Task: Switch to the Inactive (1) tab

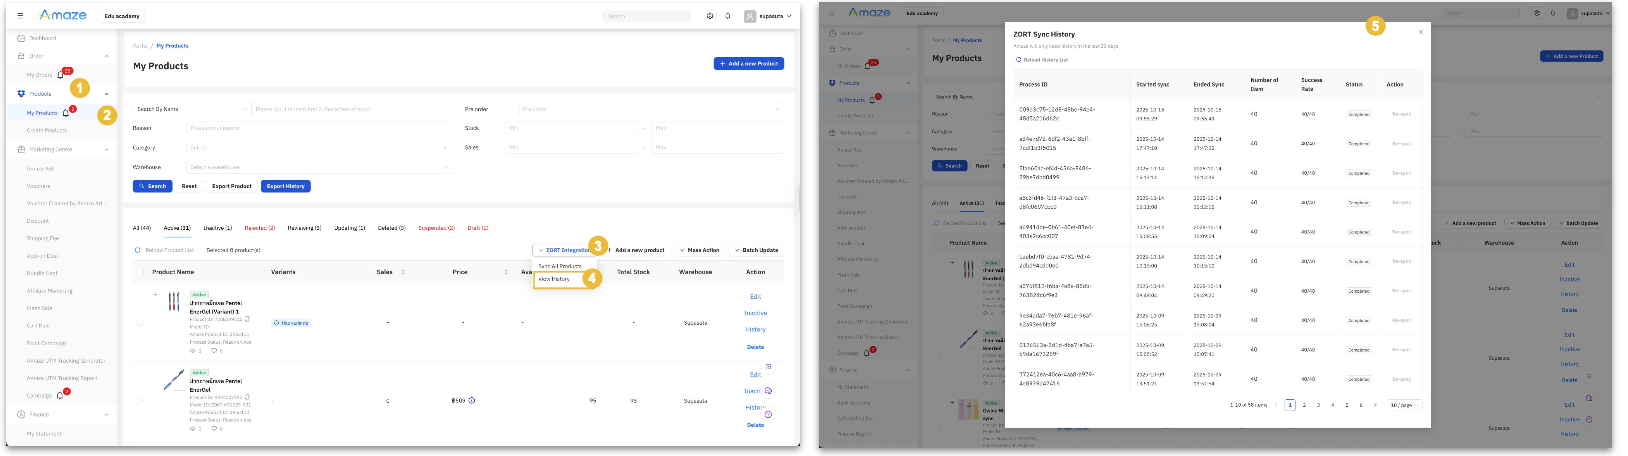Action: click(x=217, y=228)
